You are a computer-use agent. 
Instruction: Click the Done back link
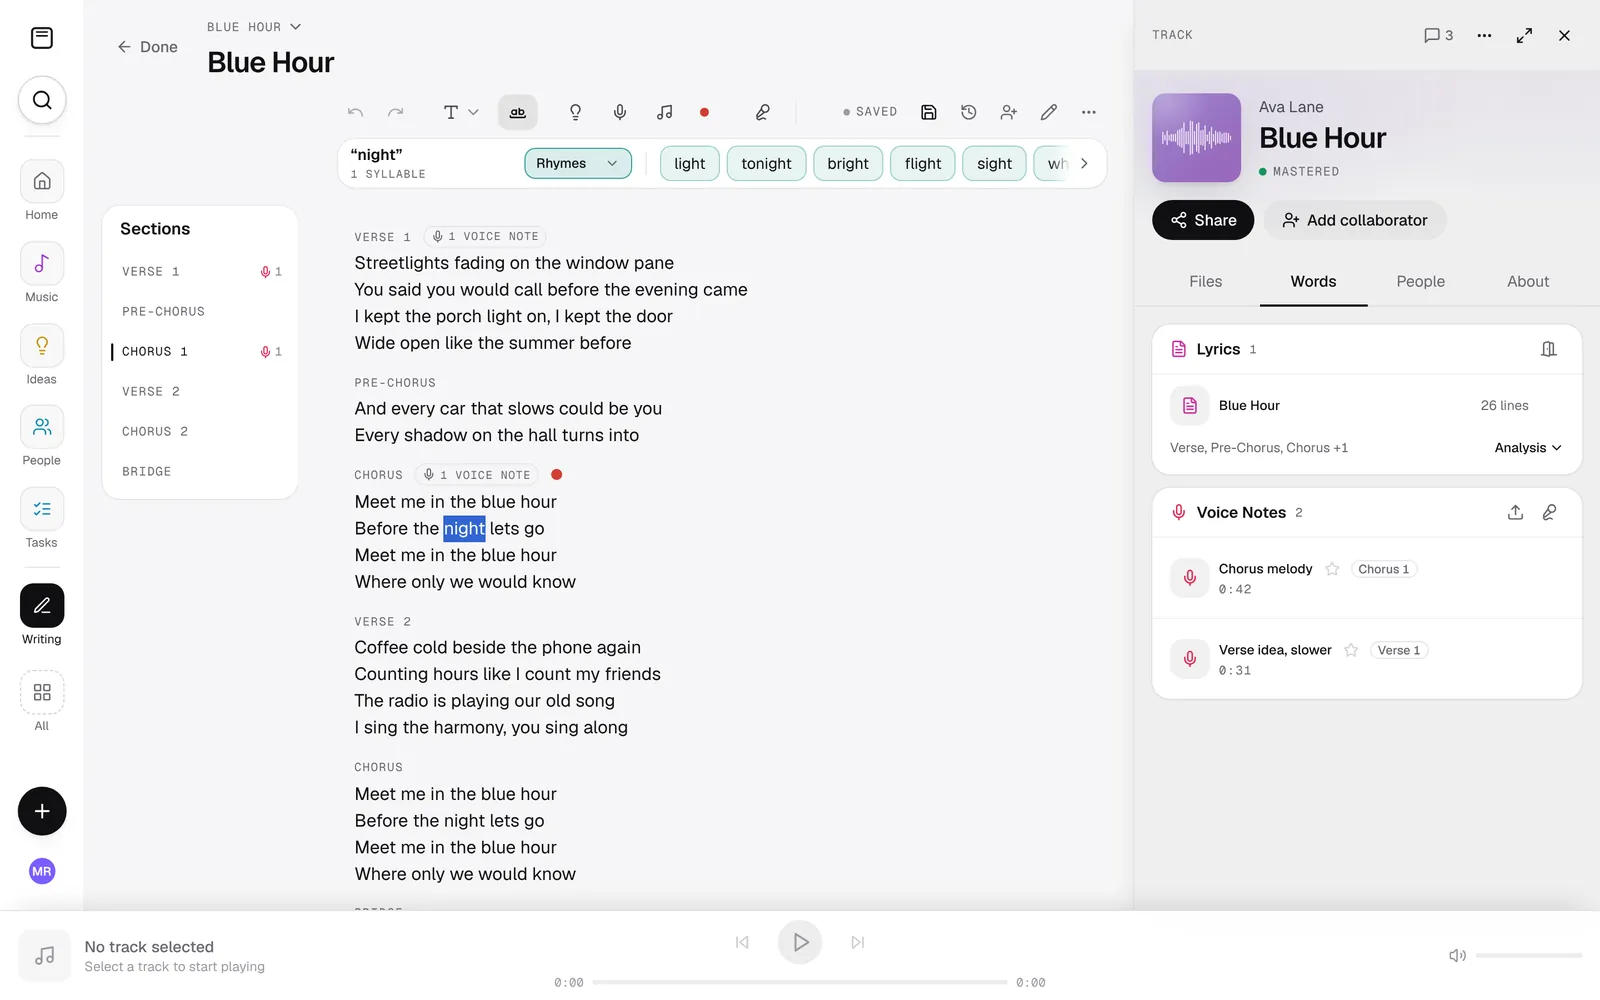[147, 47]
